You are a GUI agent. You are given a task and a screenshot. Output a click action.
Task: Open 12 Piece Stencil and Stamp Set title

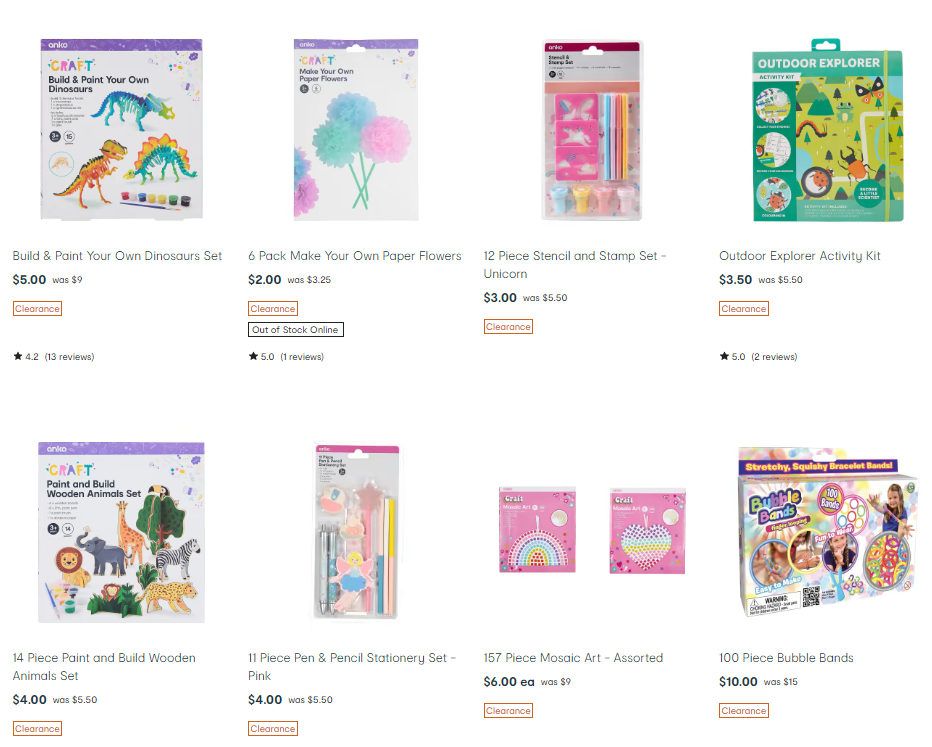pos(575,264)
